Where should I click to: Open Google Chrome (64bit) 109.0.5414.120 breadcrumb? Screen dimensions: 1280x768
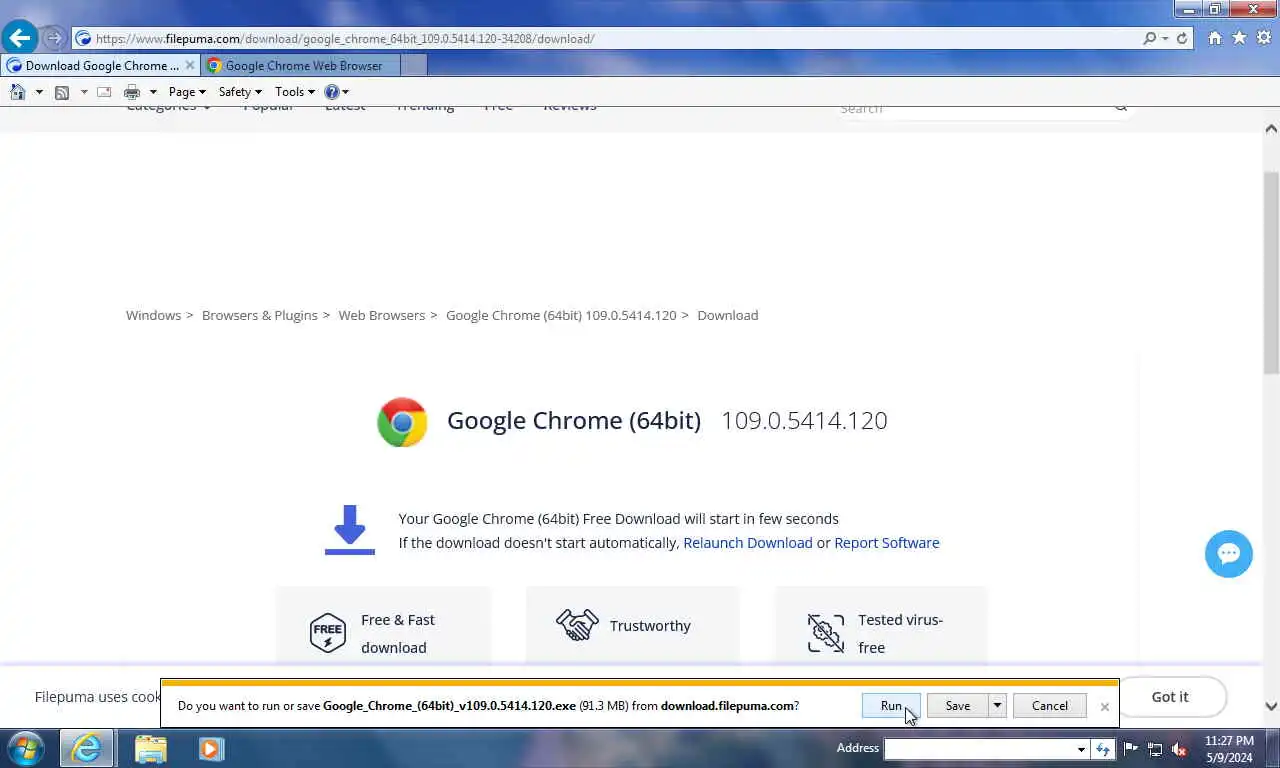561,315
